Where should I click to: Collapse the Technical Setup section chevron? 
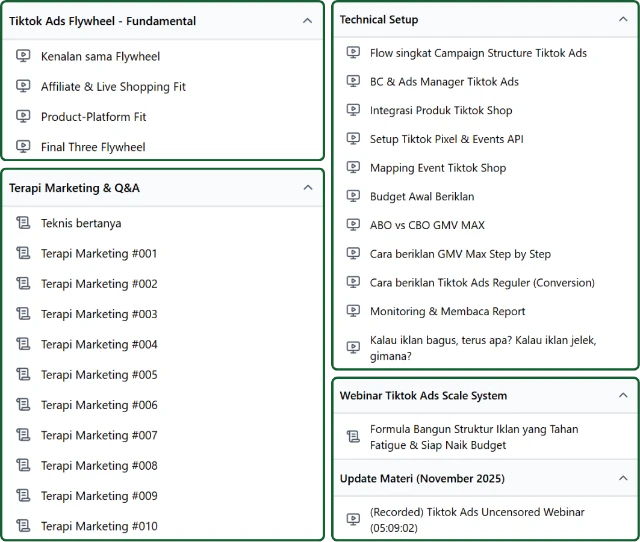pyautogui.click(x=624, y=19)
